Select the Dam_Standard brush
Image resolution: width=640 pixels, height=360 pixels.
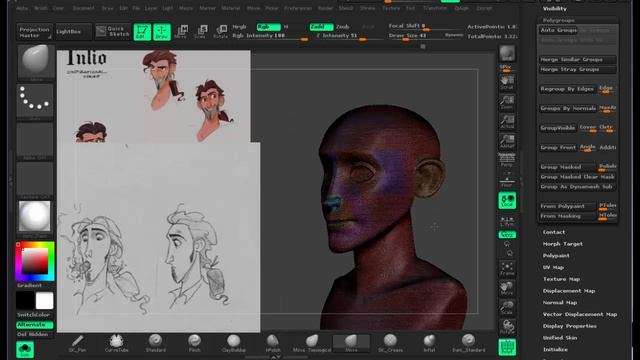469,343
